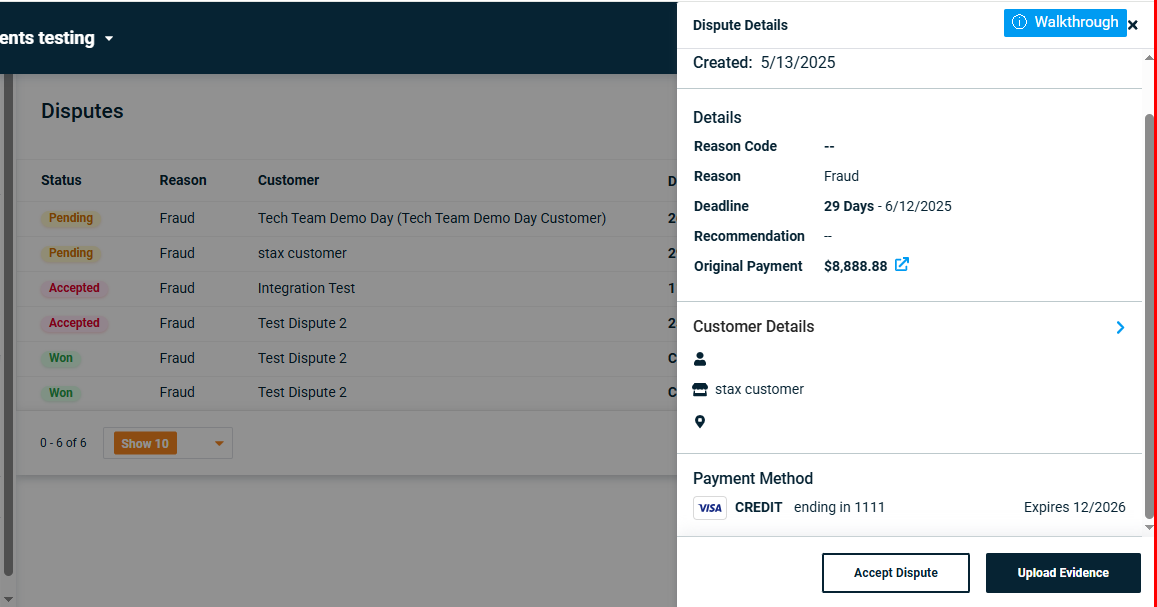Image resolution: width=1157 pixels, height=607 pixels.
Task: Click stax customer under Customer Details
Action: click(x=759, y=389)
